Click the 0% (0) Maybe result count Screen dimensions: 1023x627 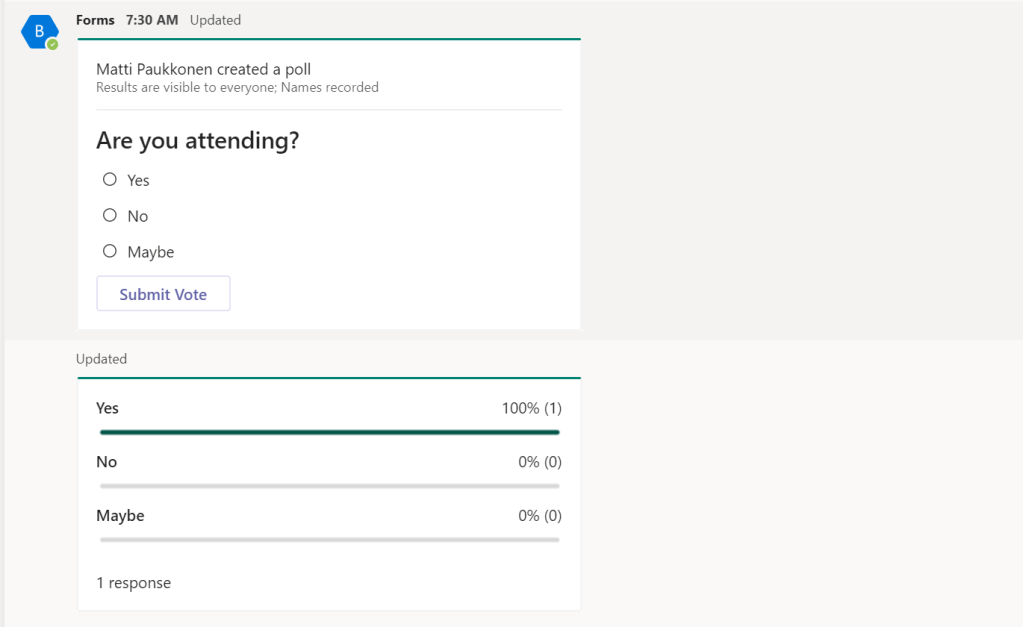[x=540, y=516]
